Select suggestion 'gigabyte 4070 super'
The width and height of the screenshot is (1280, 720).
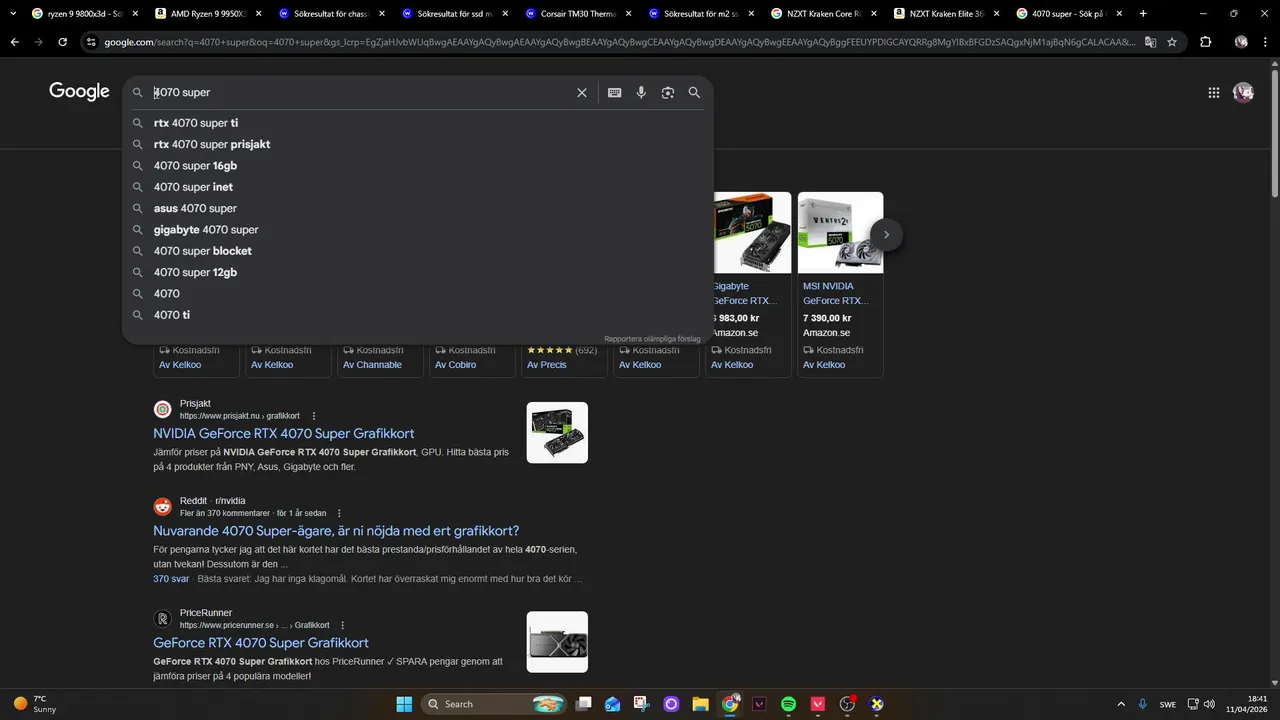[418, 230]
